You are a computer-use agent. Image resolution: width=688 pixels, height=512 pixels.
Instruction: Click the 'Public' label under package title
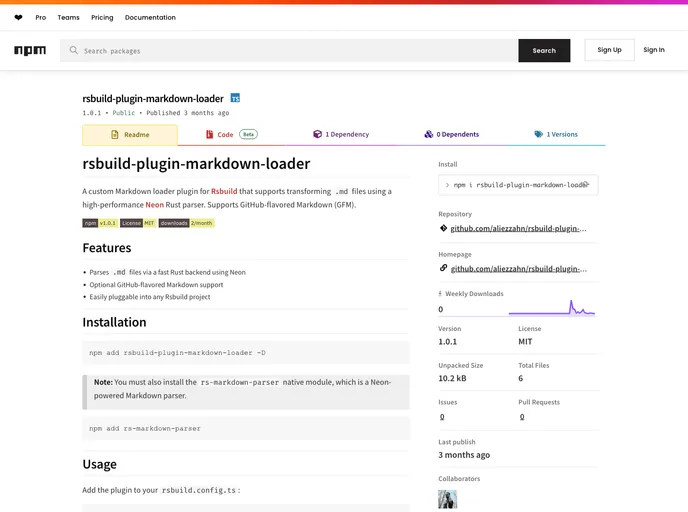pos(124,113)
